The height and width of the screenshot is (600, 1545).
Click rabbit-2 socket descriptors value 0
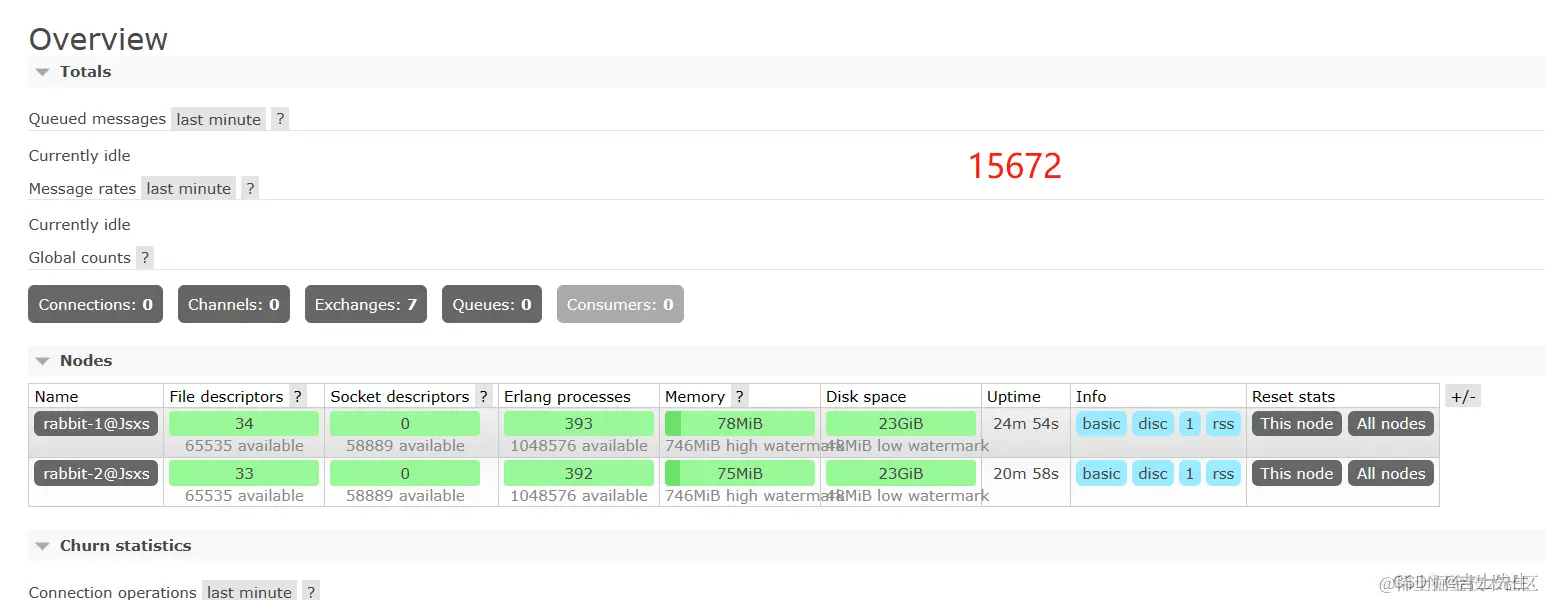tap(405, 474)
